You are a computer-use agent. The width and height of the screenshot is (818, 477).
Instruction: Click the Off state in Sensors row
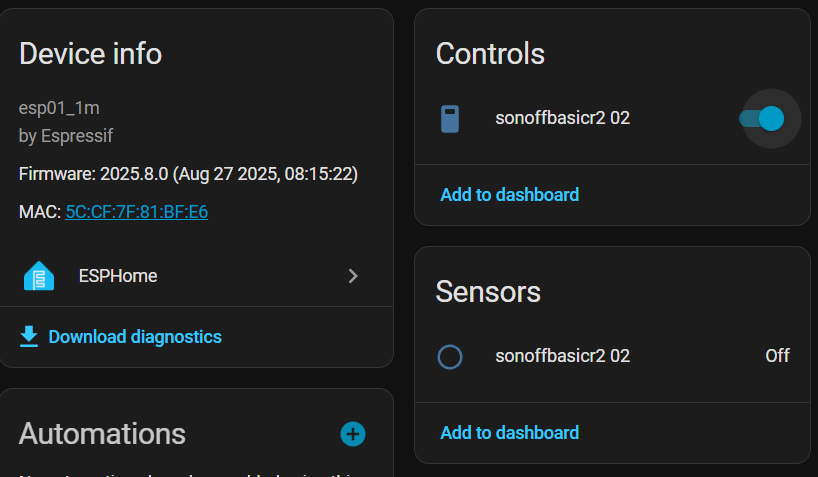(777, 356)
